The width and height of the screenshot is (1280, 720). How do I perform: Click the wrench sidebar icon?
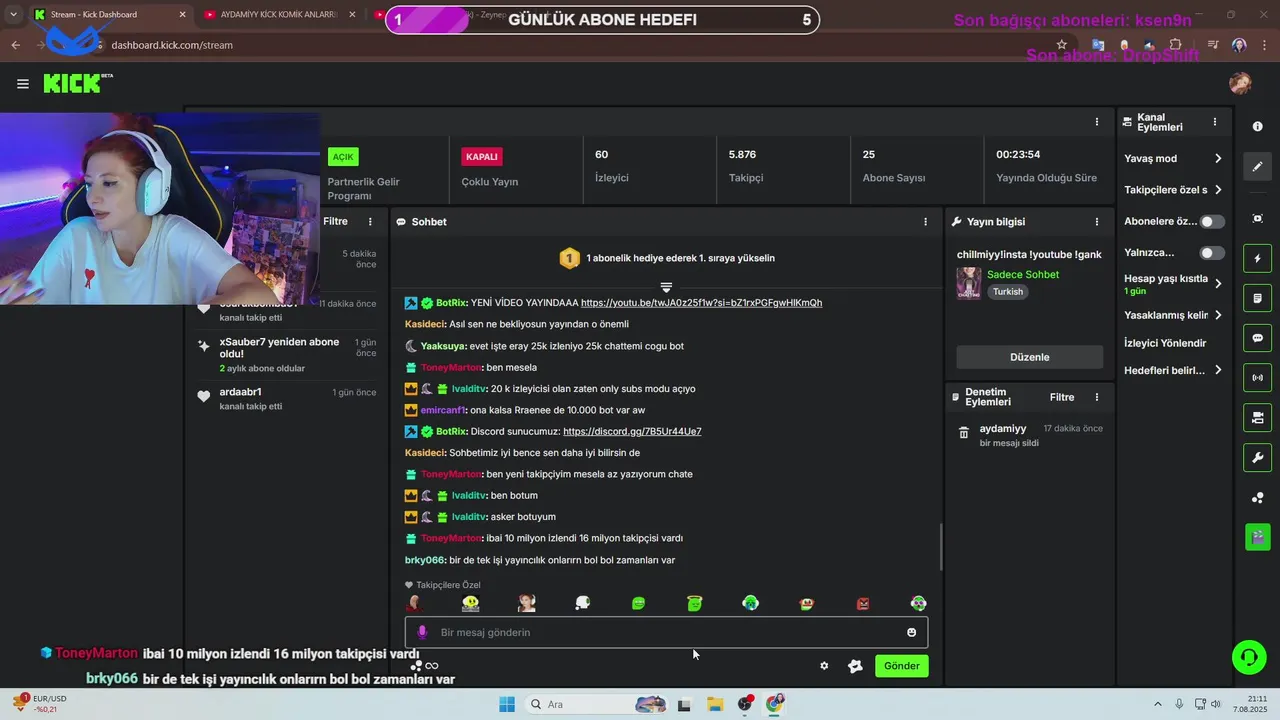pos(1257,458)
